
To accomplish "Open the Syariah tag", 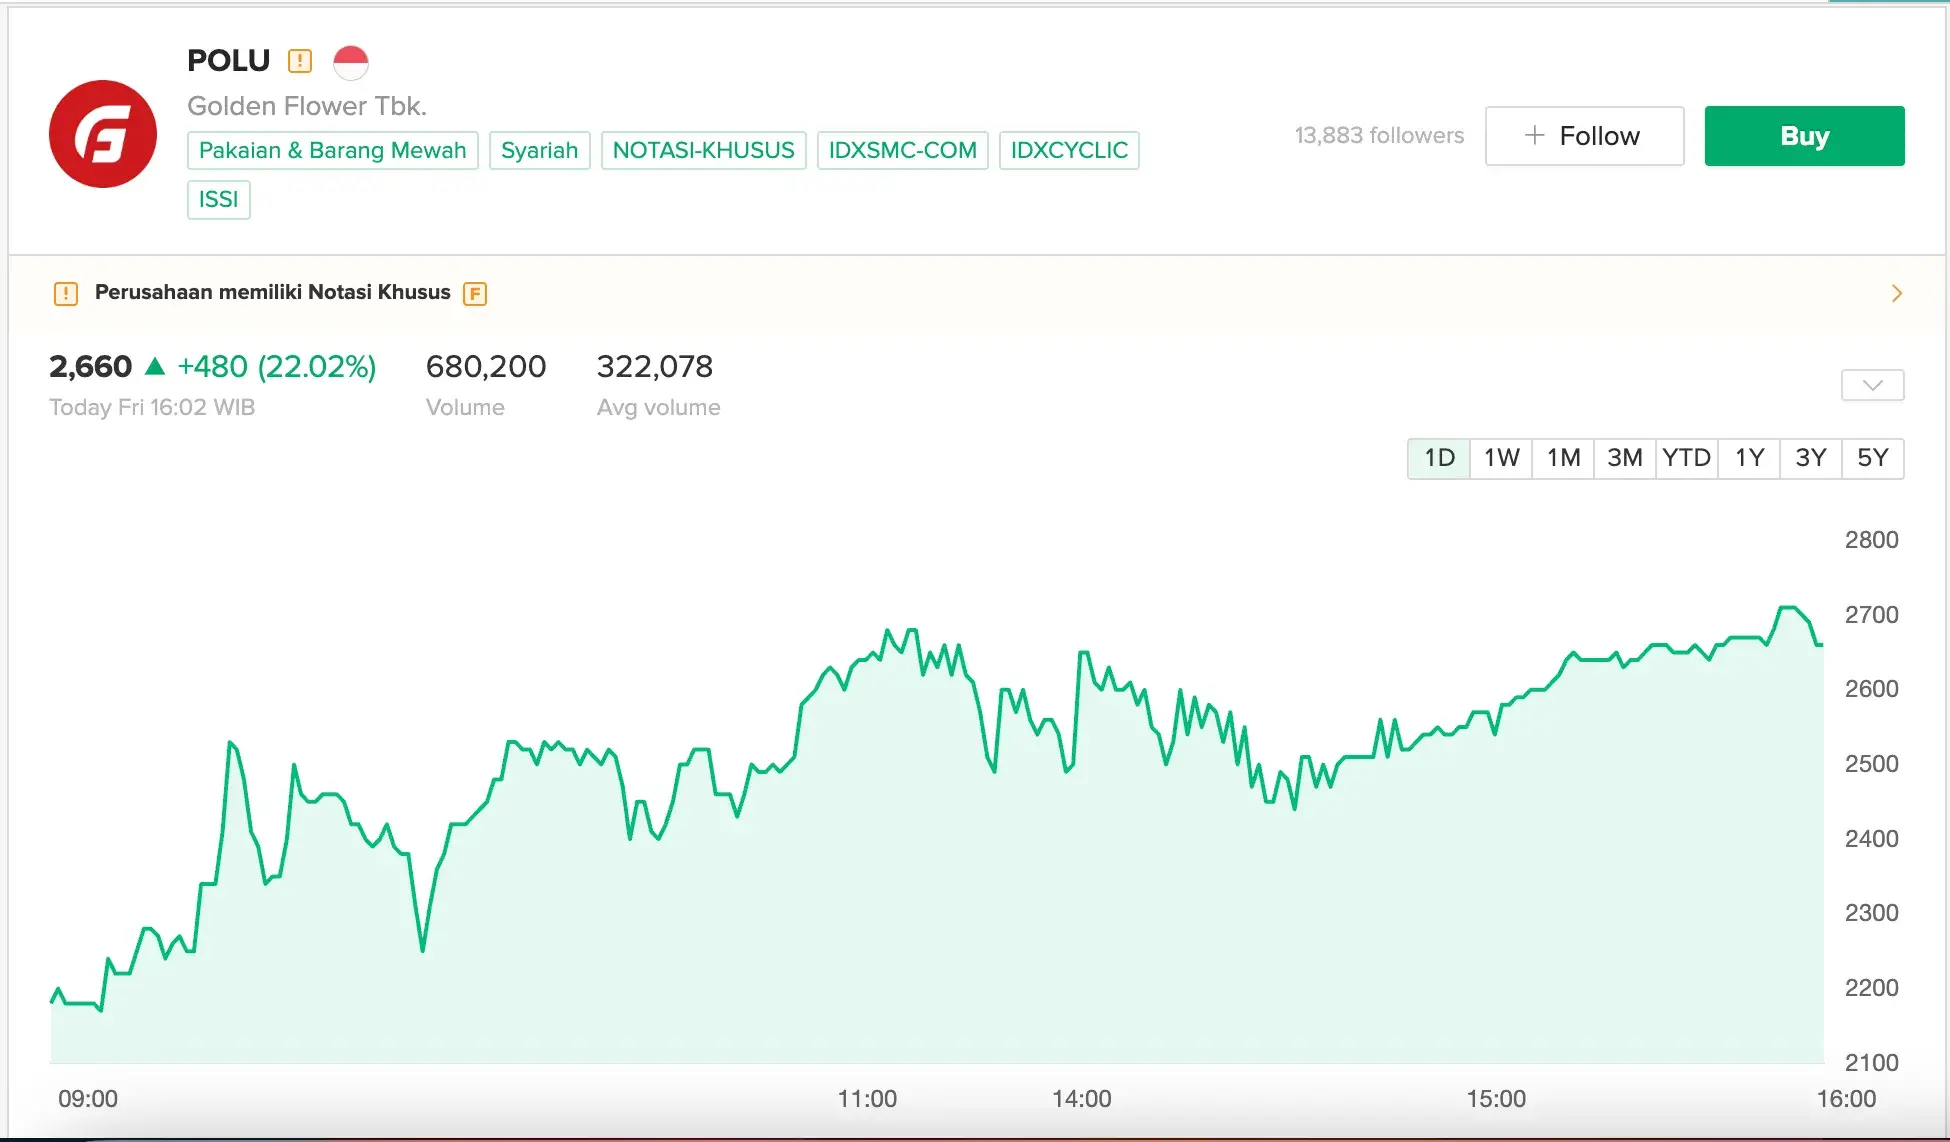I will (540, 150).
